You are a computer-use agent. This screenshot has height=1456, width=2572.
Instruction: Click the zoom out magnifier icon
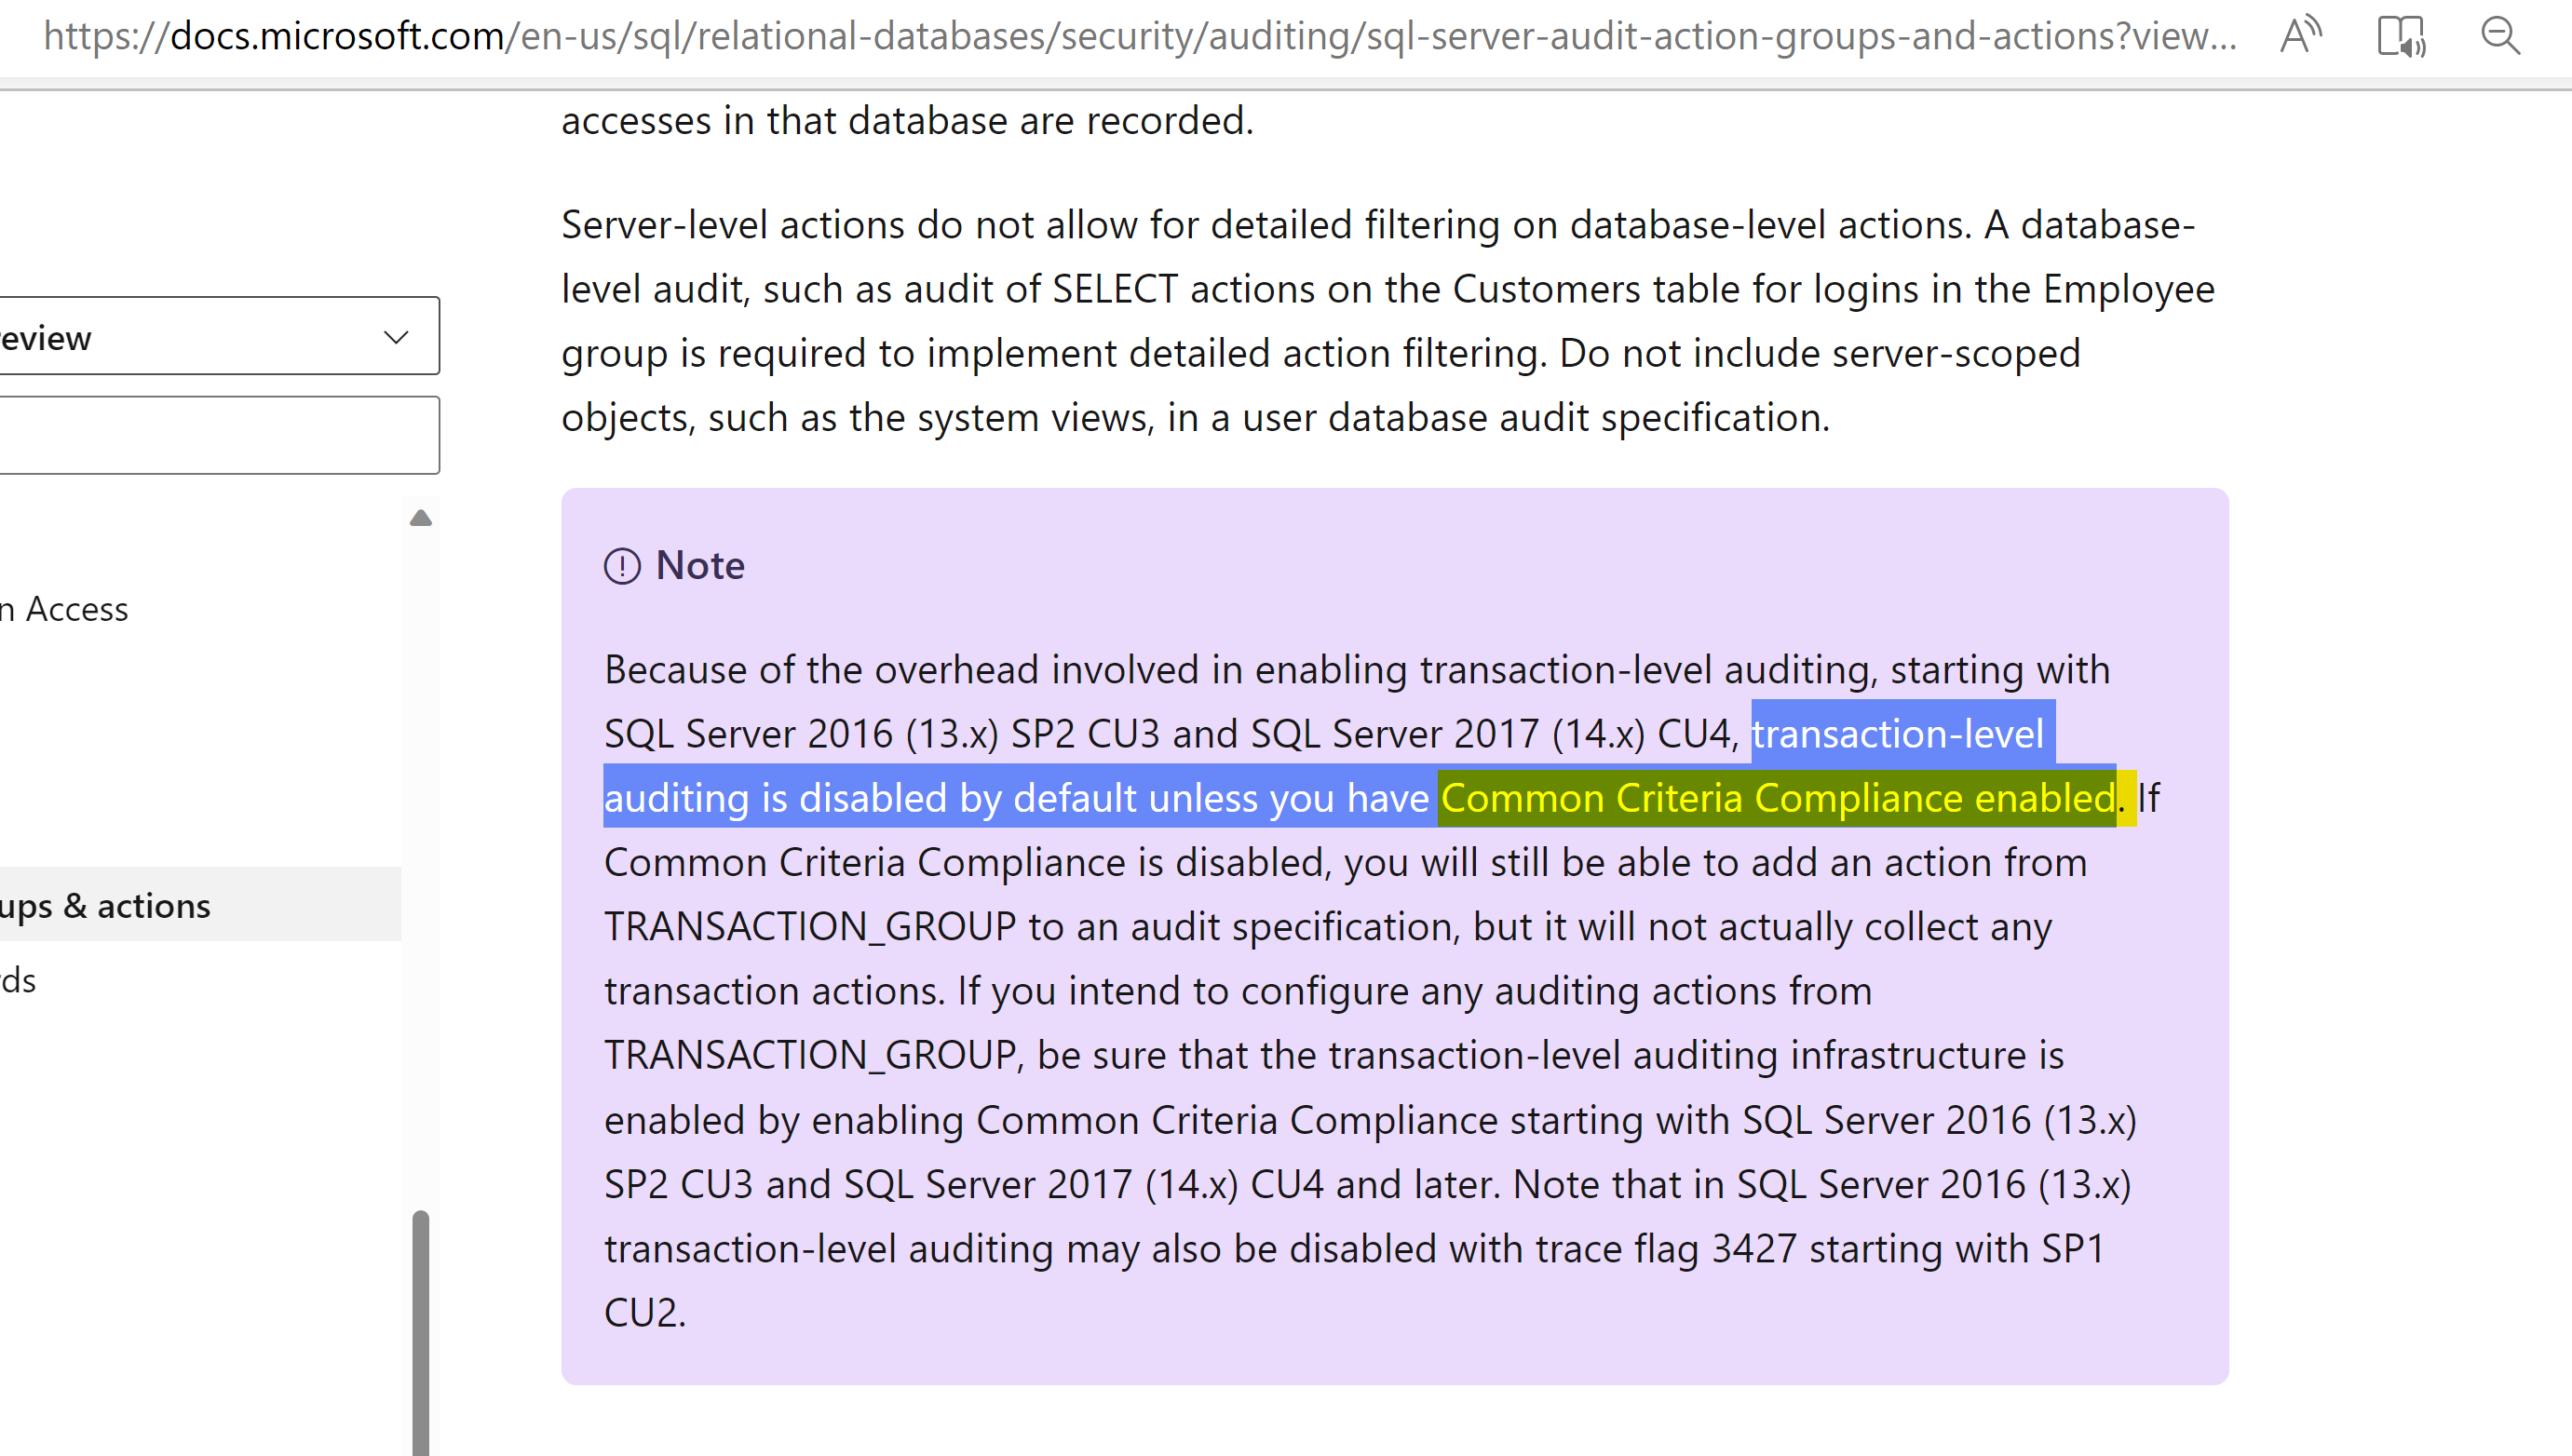pyautogui.click(x=2501, y=36)
